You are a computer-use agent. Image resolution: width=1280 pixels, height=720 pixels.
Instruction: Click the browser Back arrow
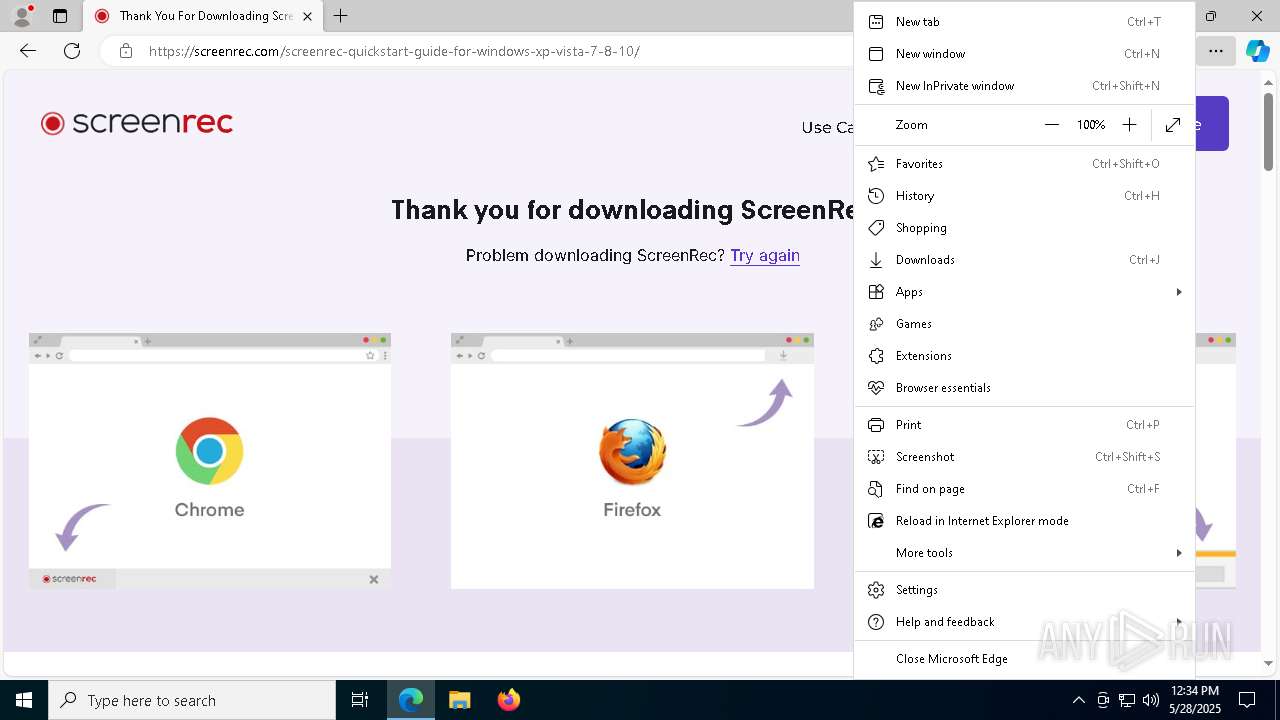click(28, 51)
